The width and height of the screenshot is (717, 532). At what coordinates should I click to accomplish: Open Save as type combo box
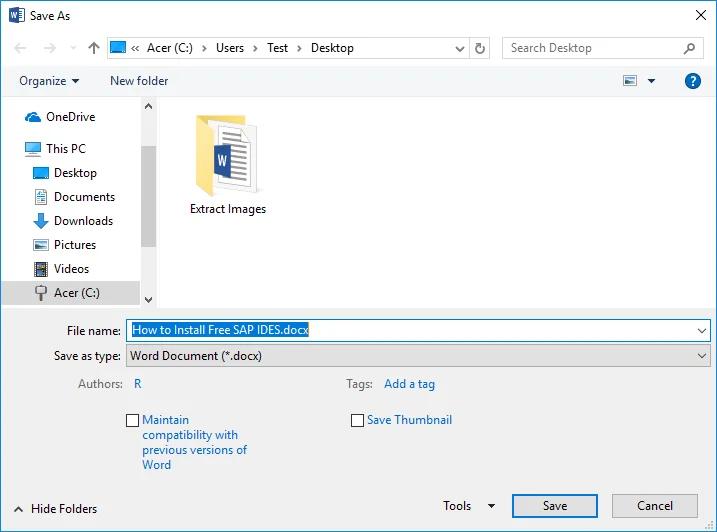click(x=418, y=356)
